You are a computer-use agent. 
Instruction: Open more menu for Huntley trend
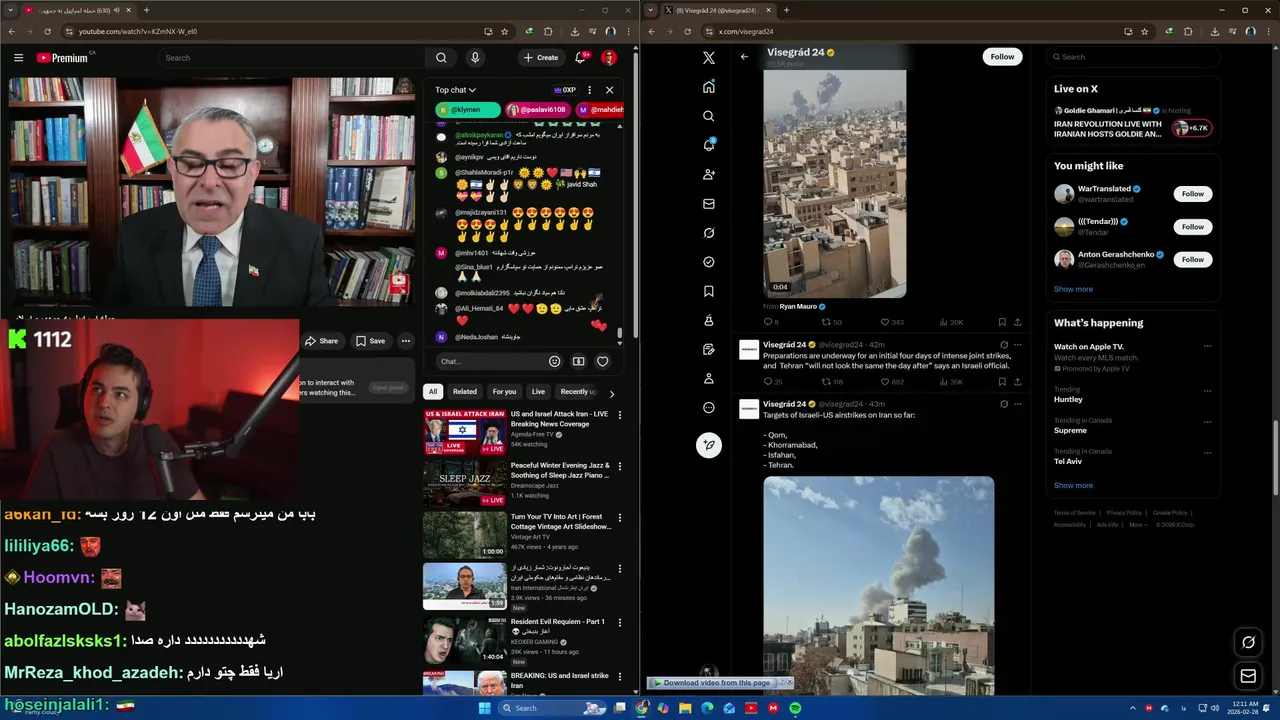click(1207, 390)
